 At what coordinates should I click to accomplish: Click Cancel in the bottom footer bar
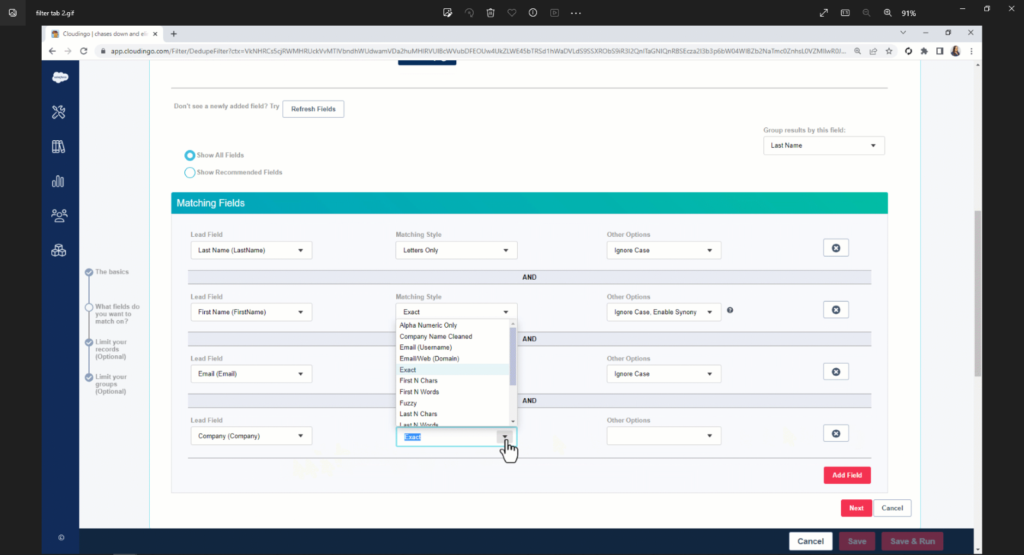pos(810,541)
